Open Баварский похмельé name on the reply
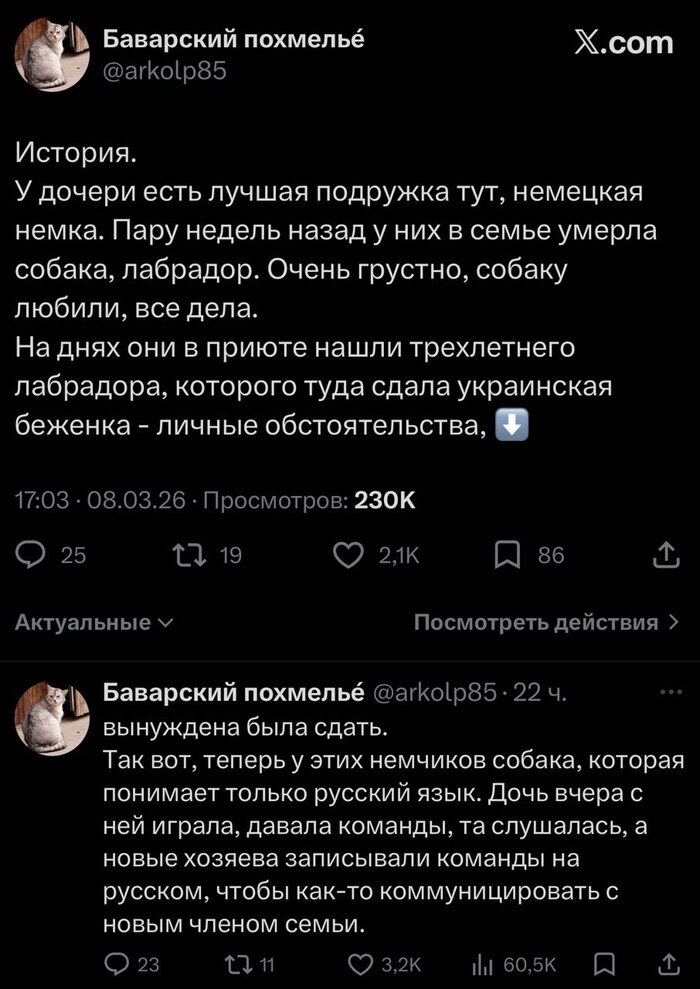 click(234, 693)
